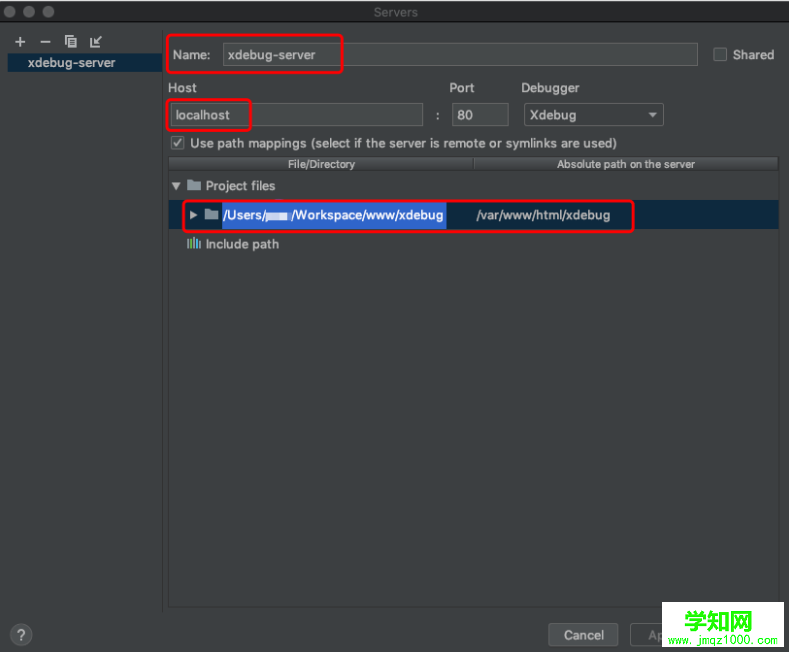Edit the /var/www/html/xdebug server path cell
Image resolution: width=789 pixels, height=652 pixels.
point(543,215)
